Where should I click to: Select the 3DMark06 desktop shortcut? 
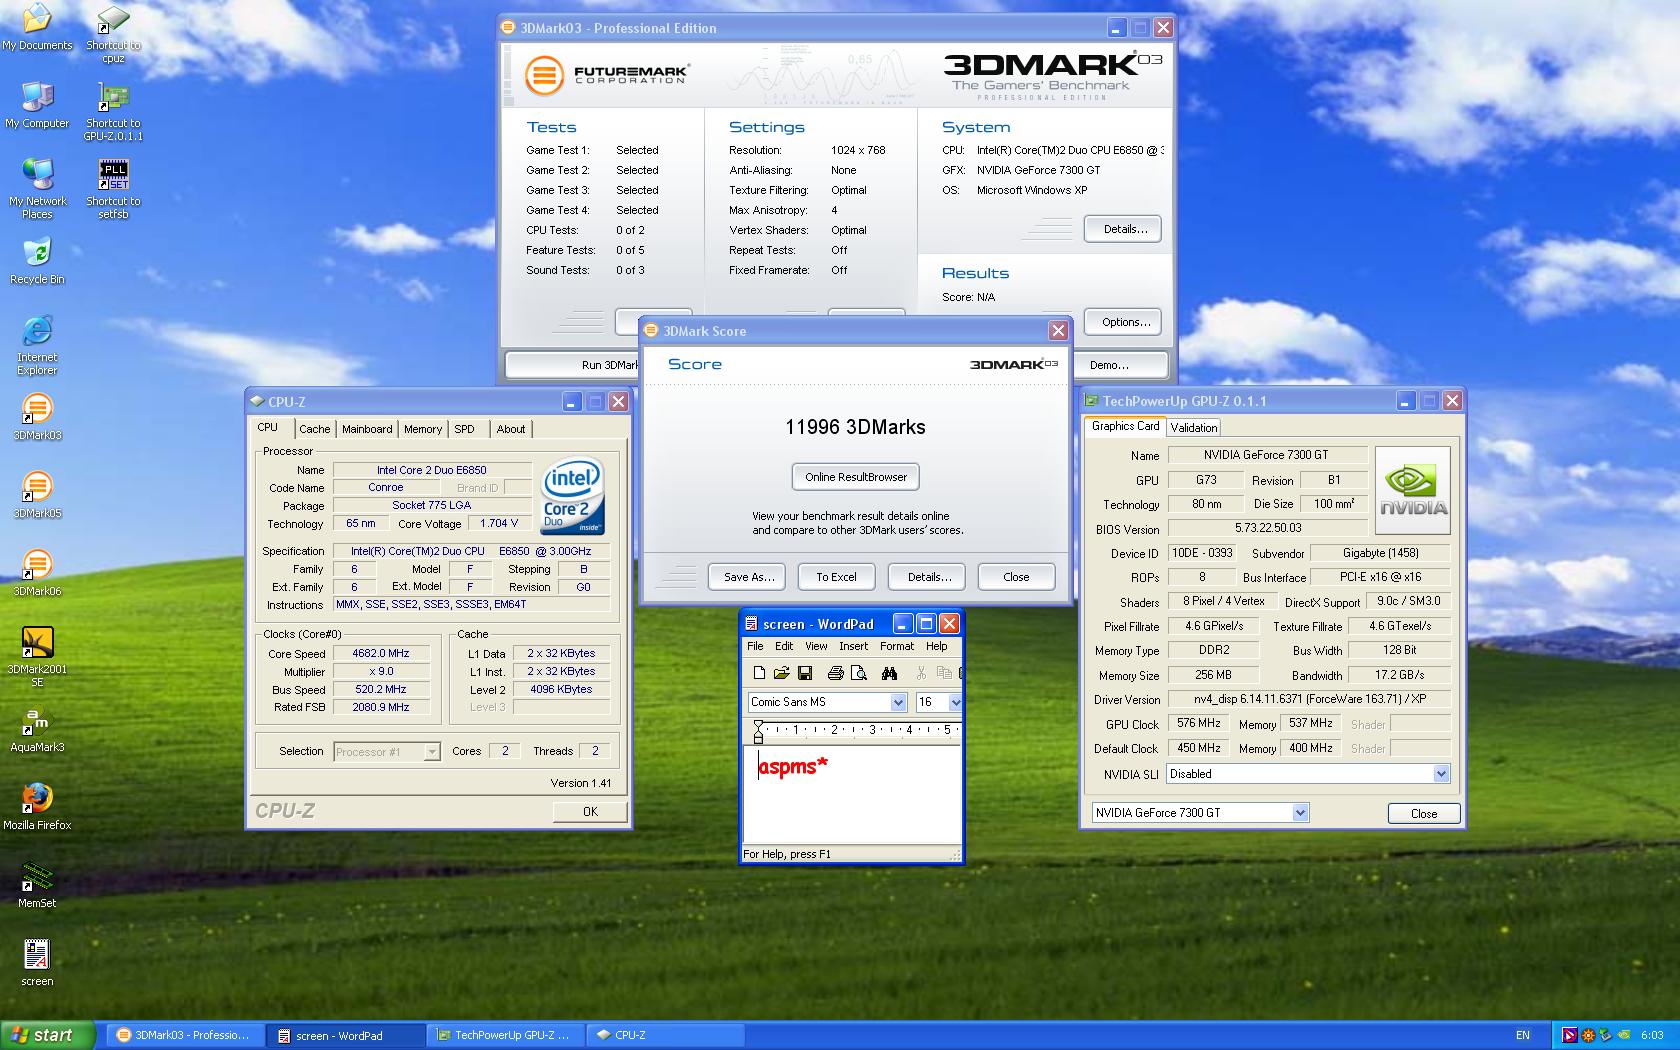37,573
